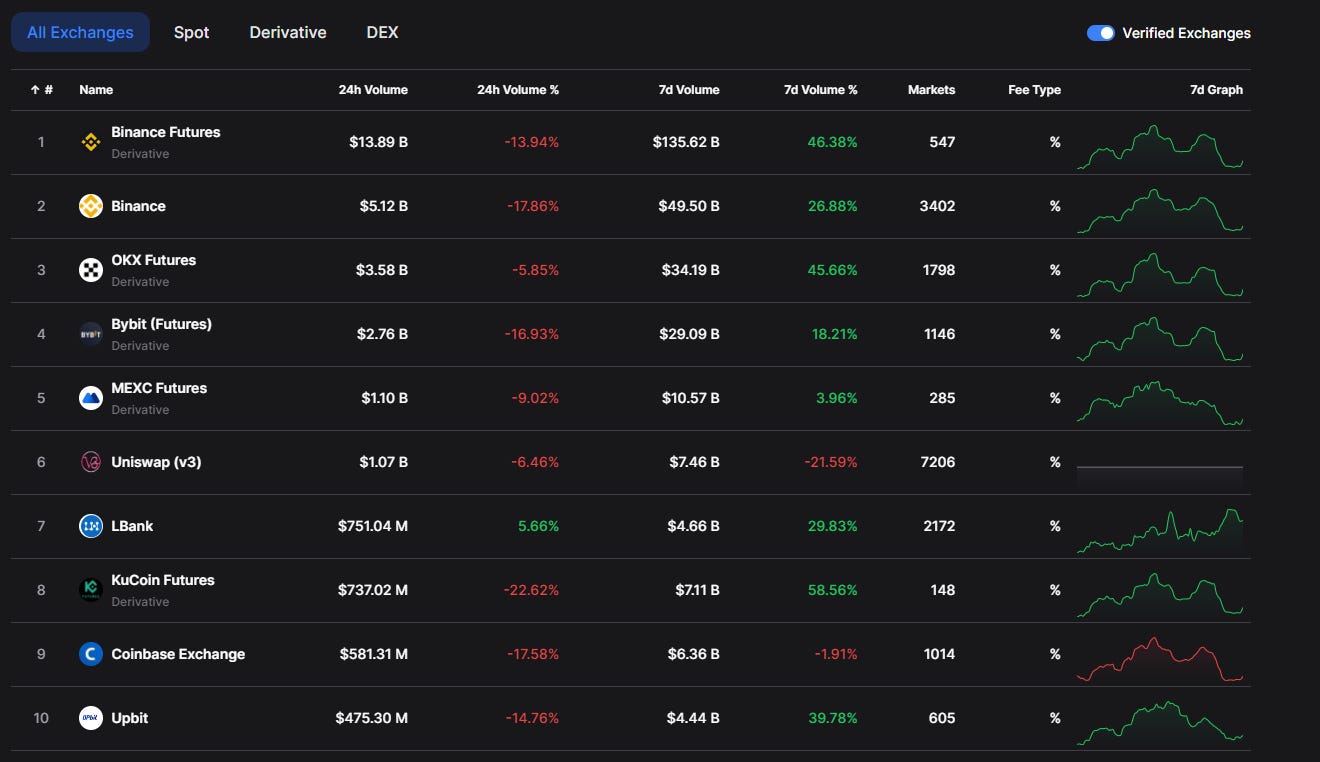
Task: Toggle the Verified Exchanges switch
Action: point(1101,33)
